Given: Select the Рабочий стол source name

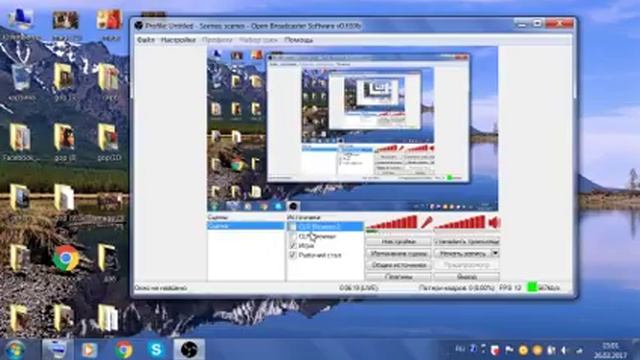Looking at the screenshot, I should [320, 255].
